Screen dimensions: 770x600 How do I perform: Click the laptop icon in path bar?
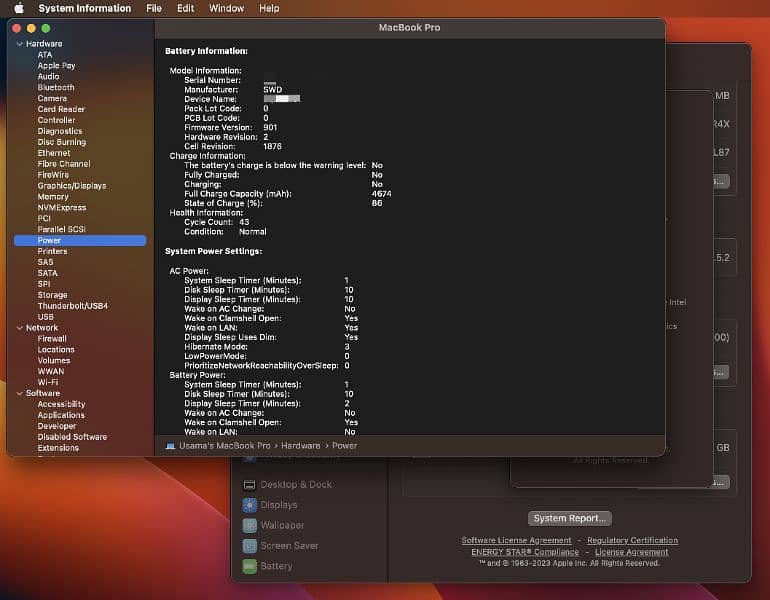click(170, 446)
